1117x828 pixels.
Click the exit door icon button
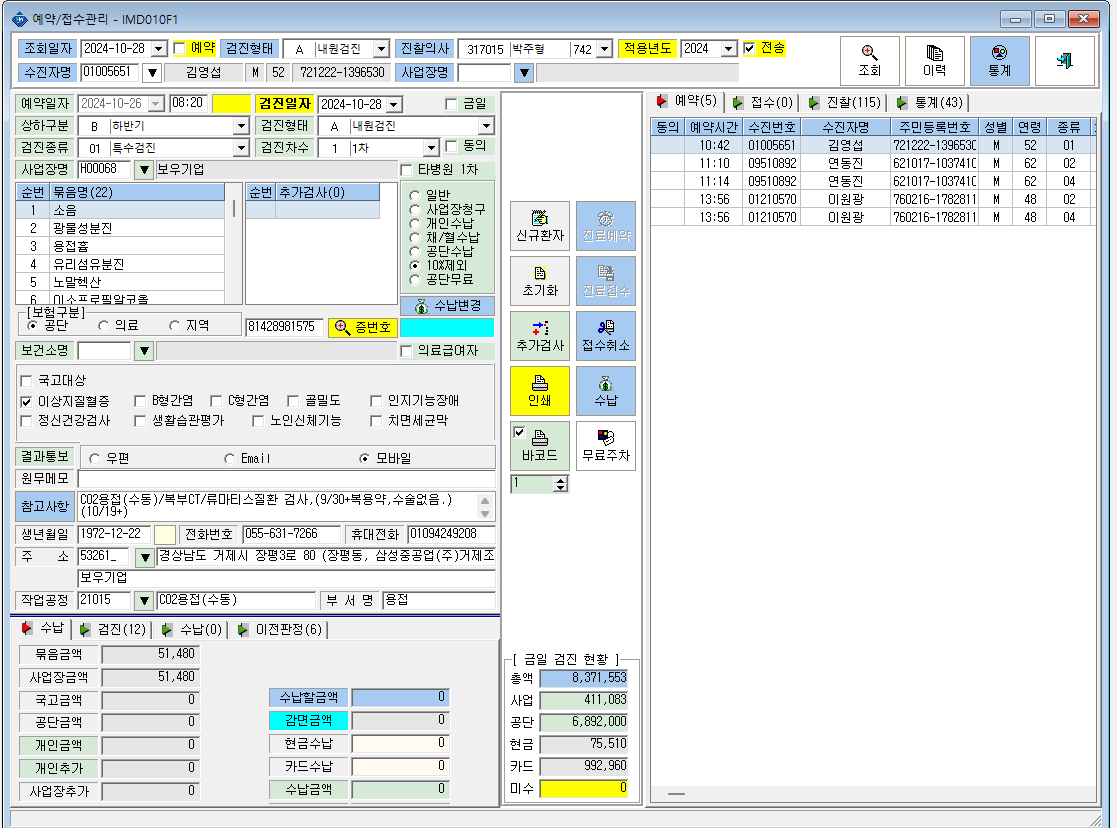tap(1064, 61)
